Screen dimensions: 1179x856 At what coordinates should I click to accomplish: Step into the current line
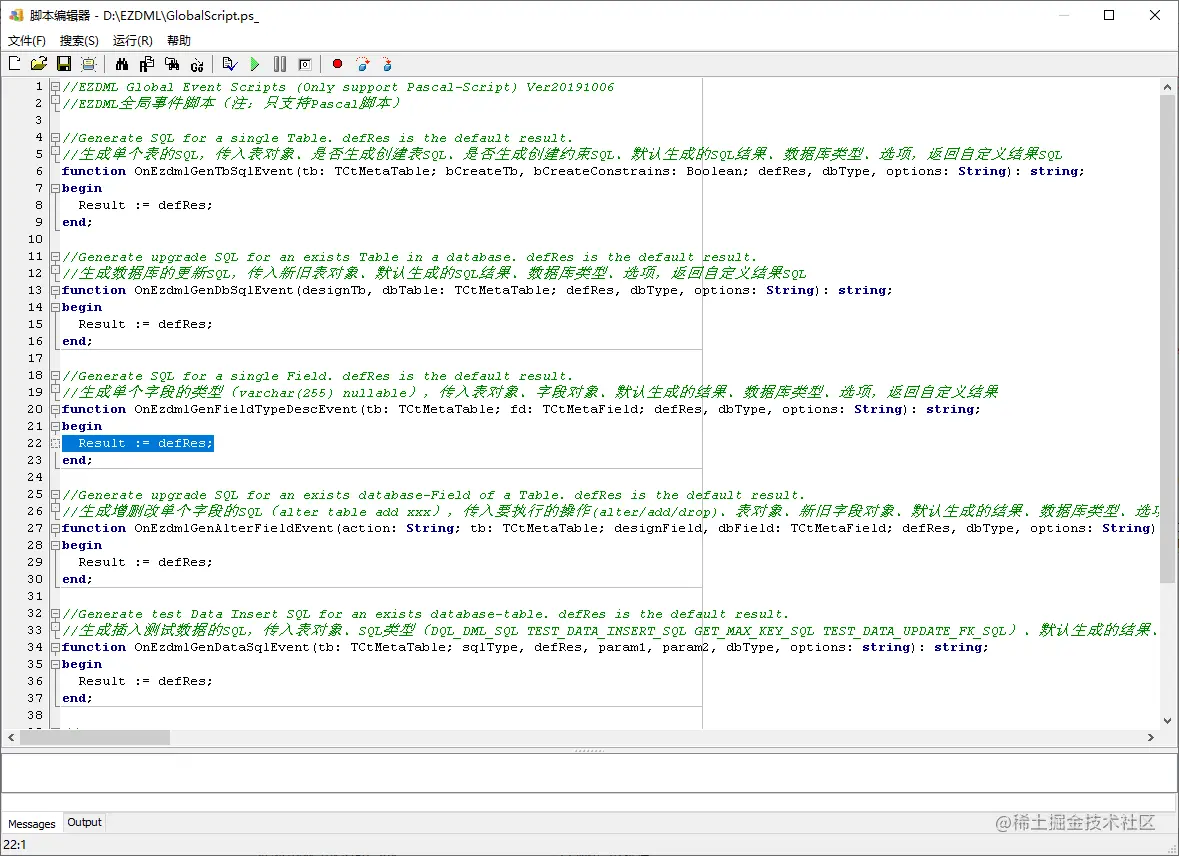coord(387,64)
